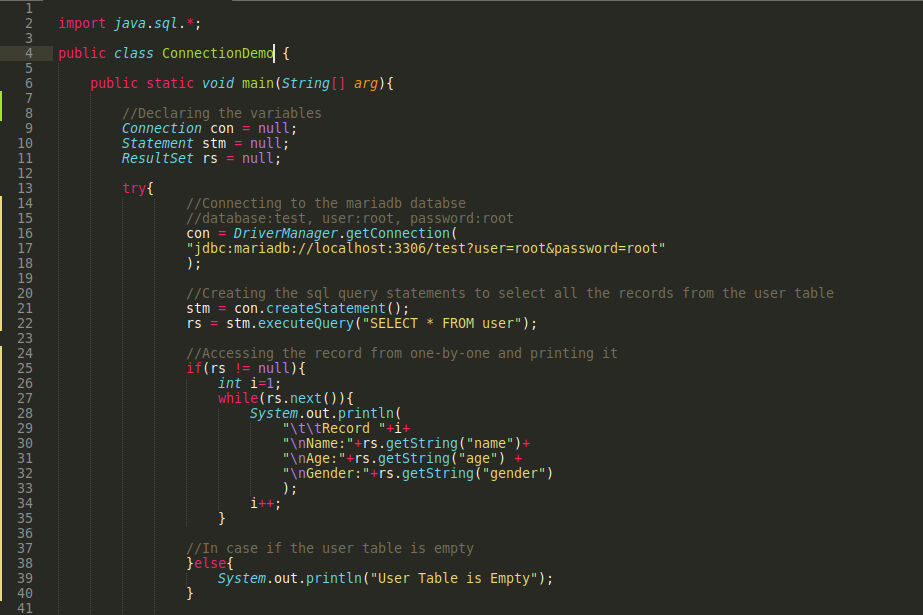Image resolution: width=923 pixels, height=615 pixels.
Task: Click the "age" string argument
Action: tap(478, 458)
